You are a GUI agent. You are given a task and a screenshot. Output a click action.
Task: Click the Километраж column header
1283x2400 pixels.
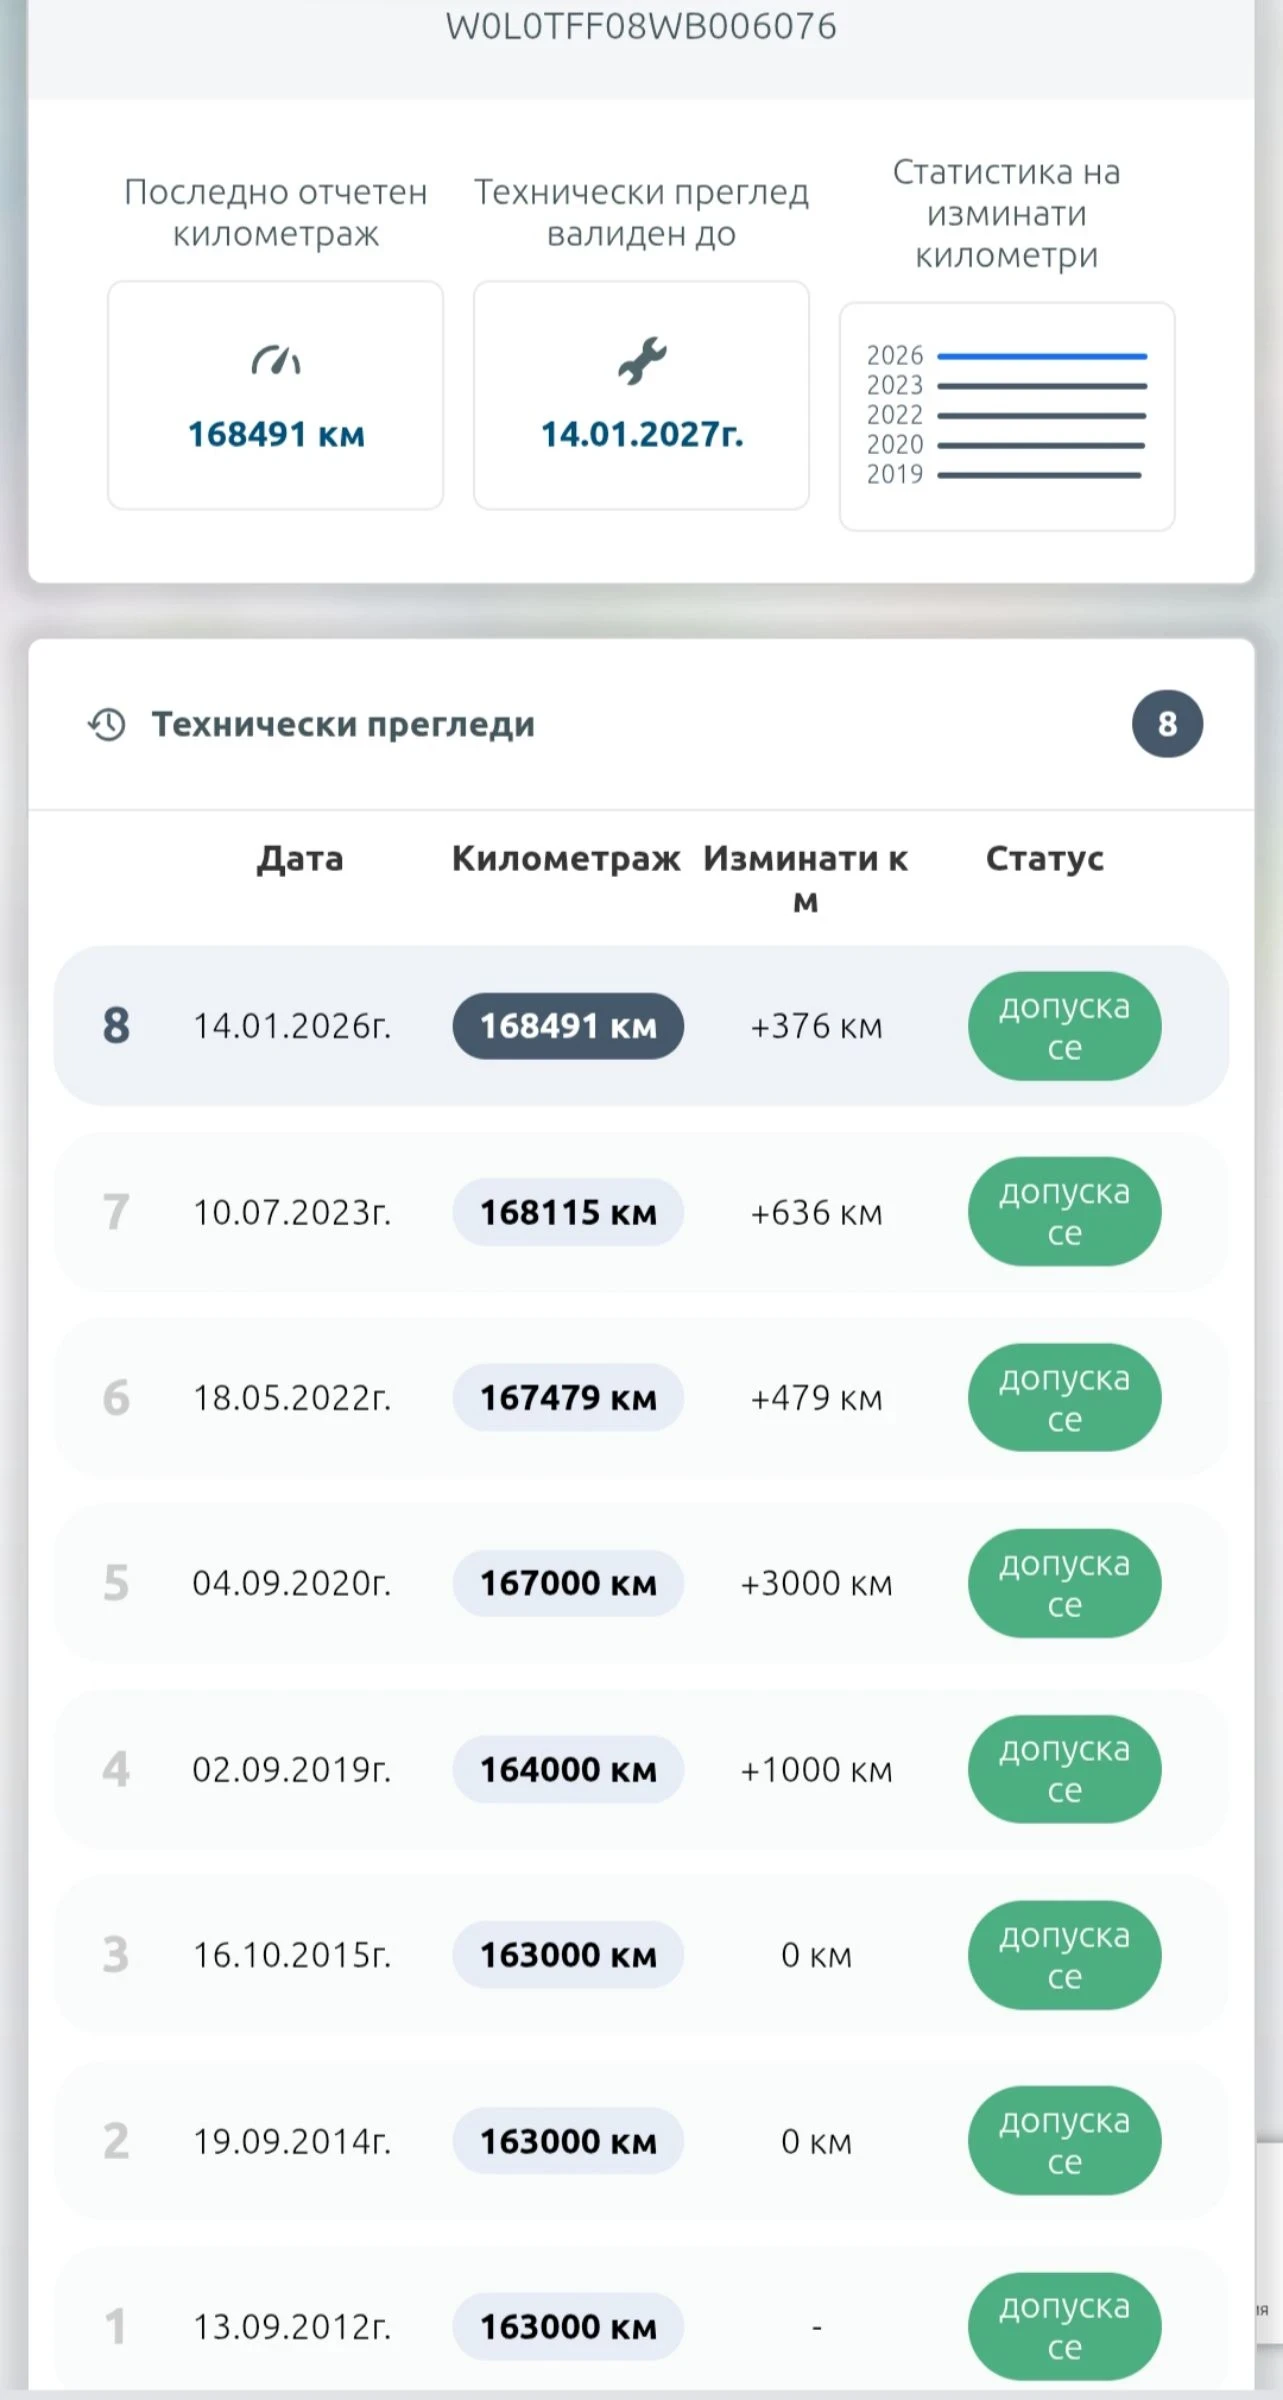click(x=566, y=858)
